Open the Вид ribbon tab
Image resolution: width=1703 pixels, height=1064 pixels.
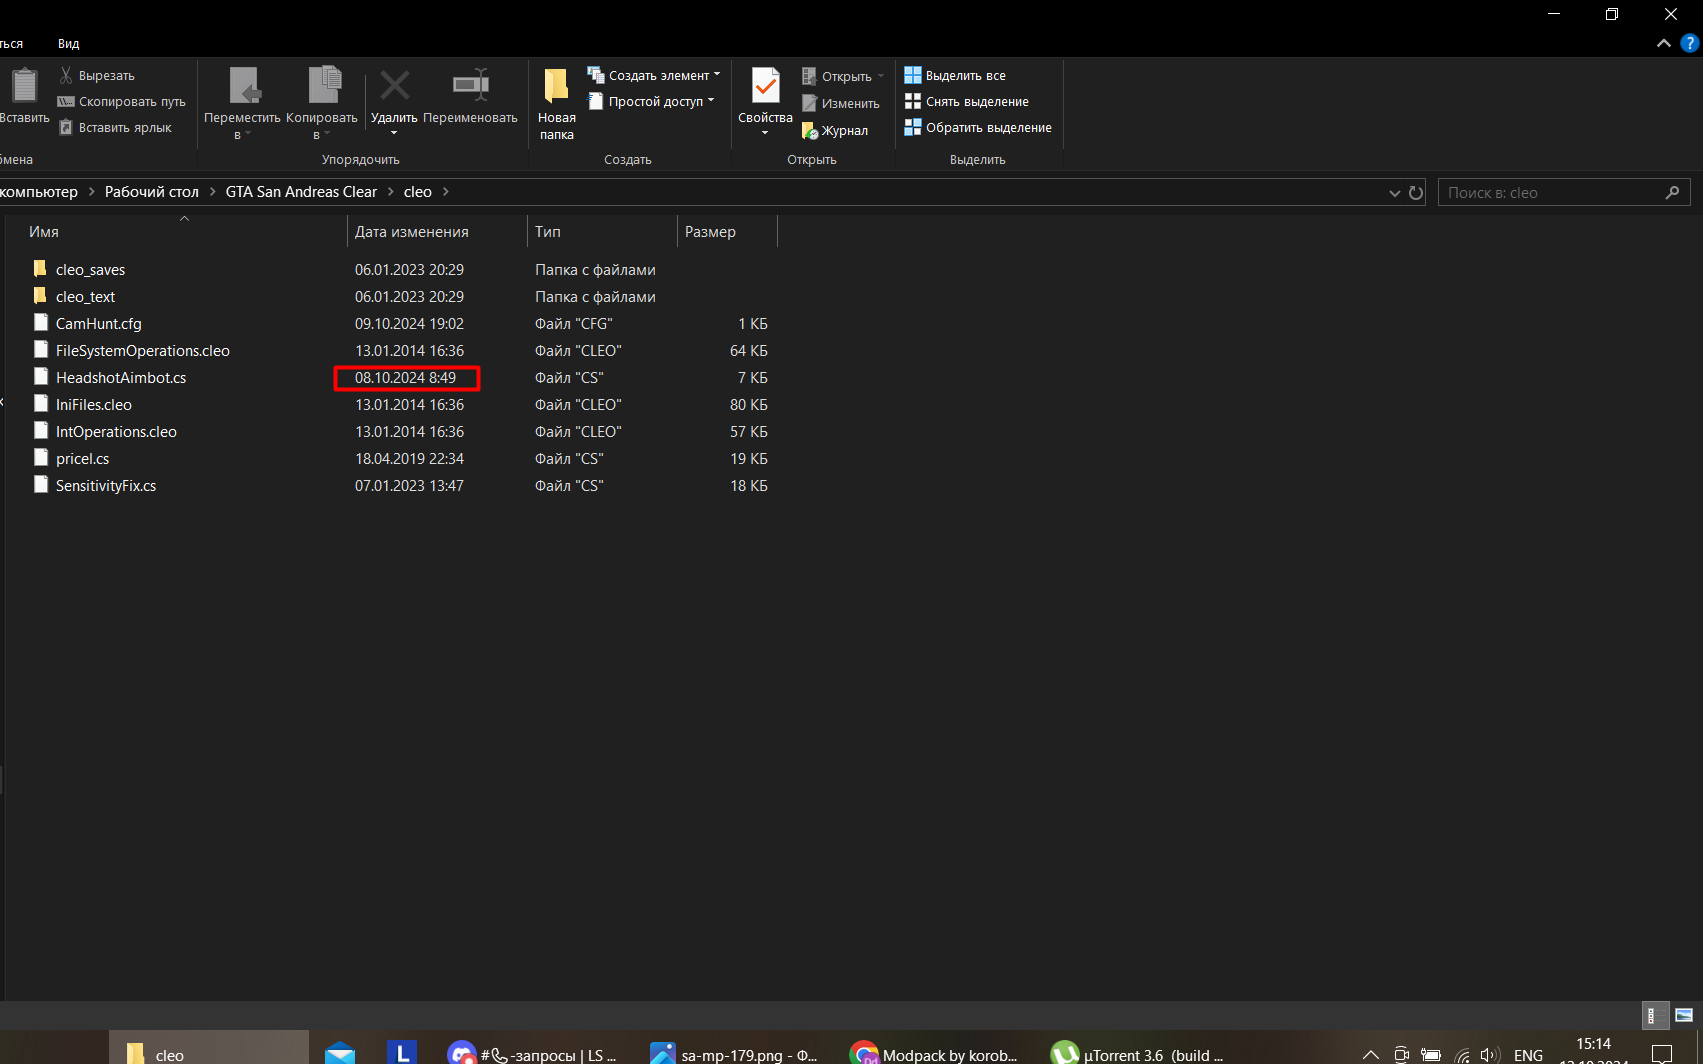point(68,43)
